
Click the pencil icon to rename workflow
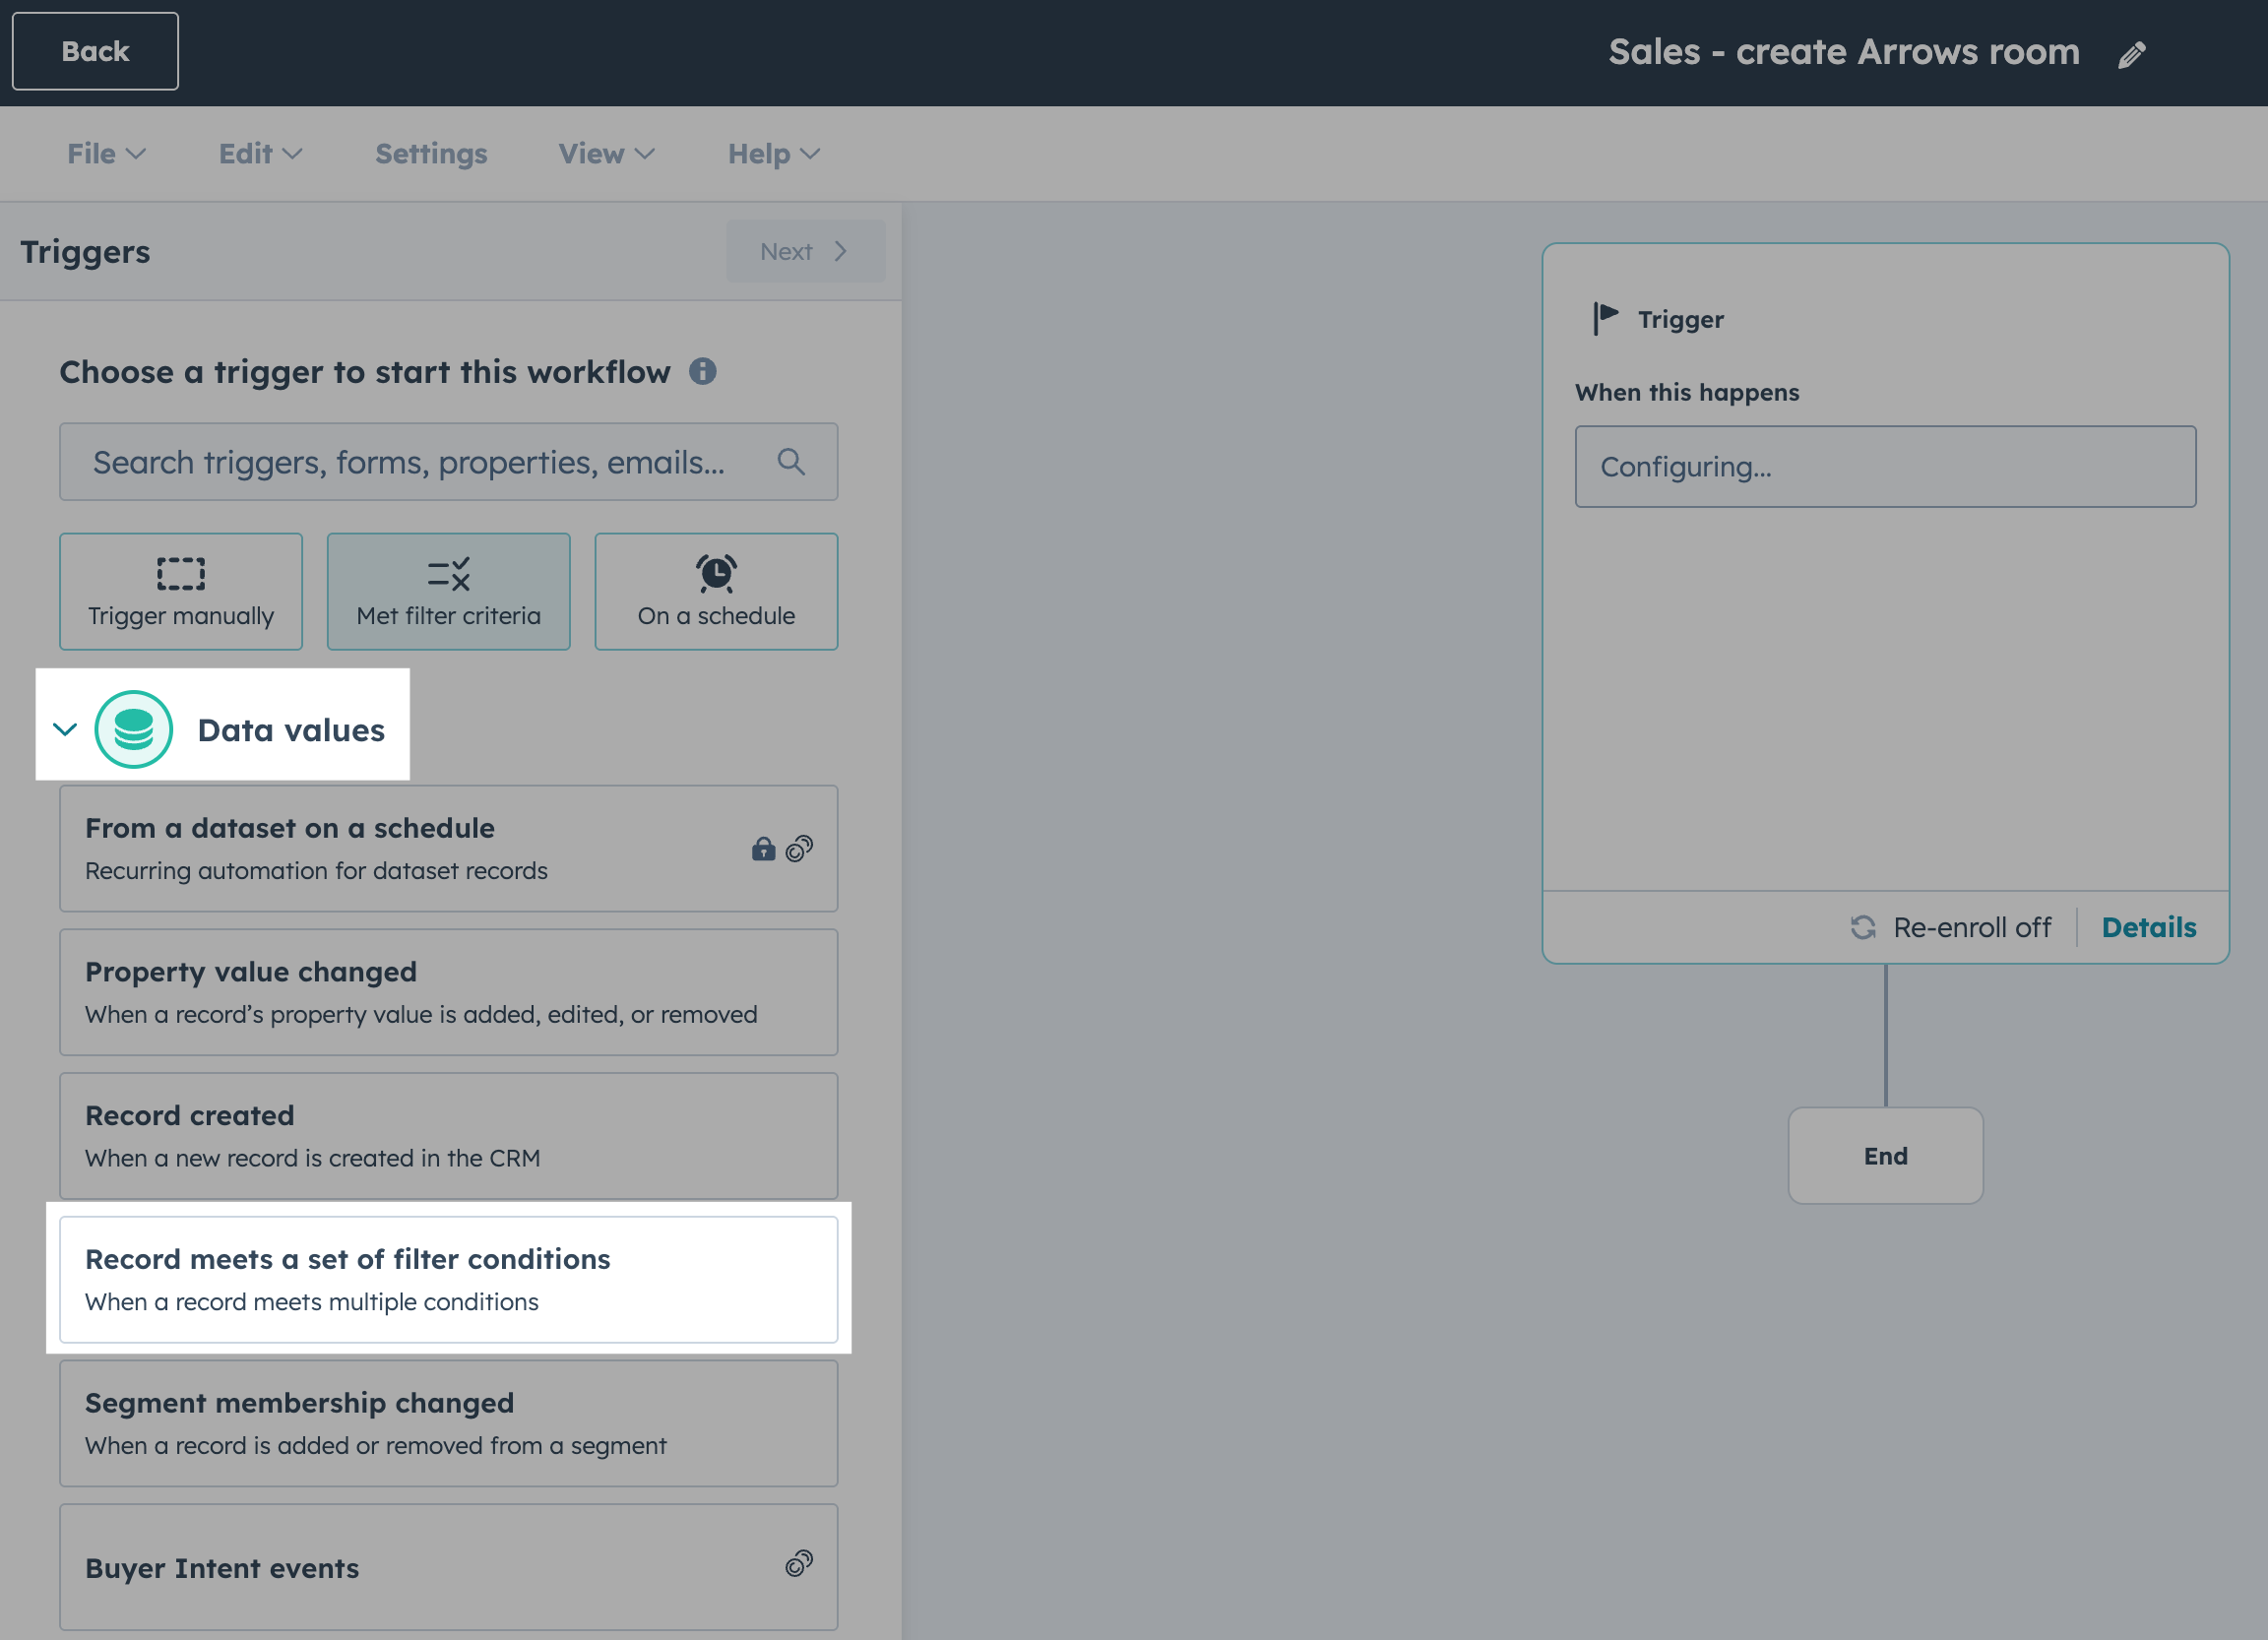coord(2131,54)
